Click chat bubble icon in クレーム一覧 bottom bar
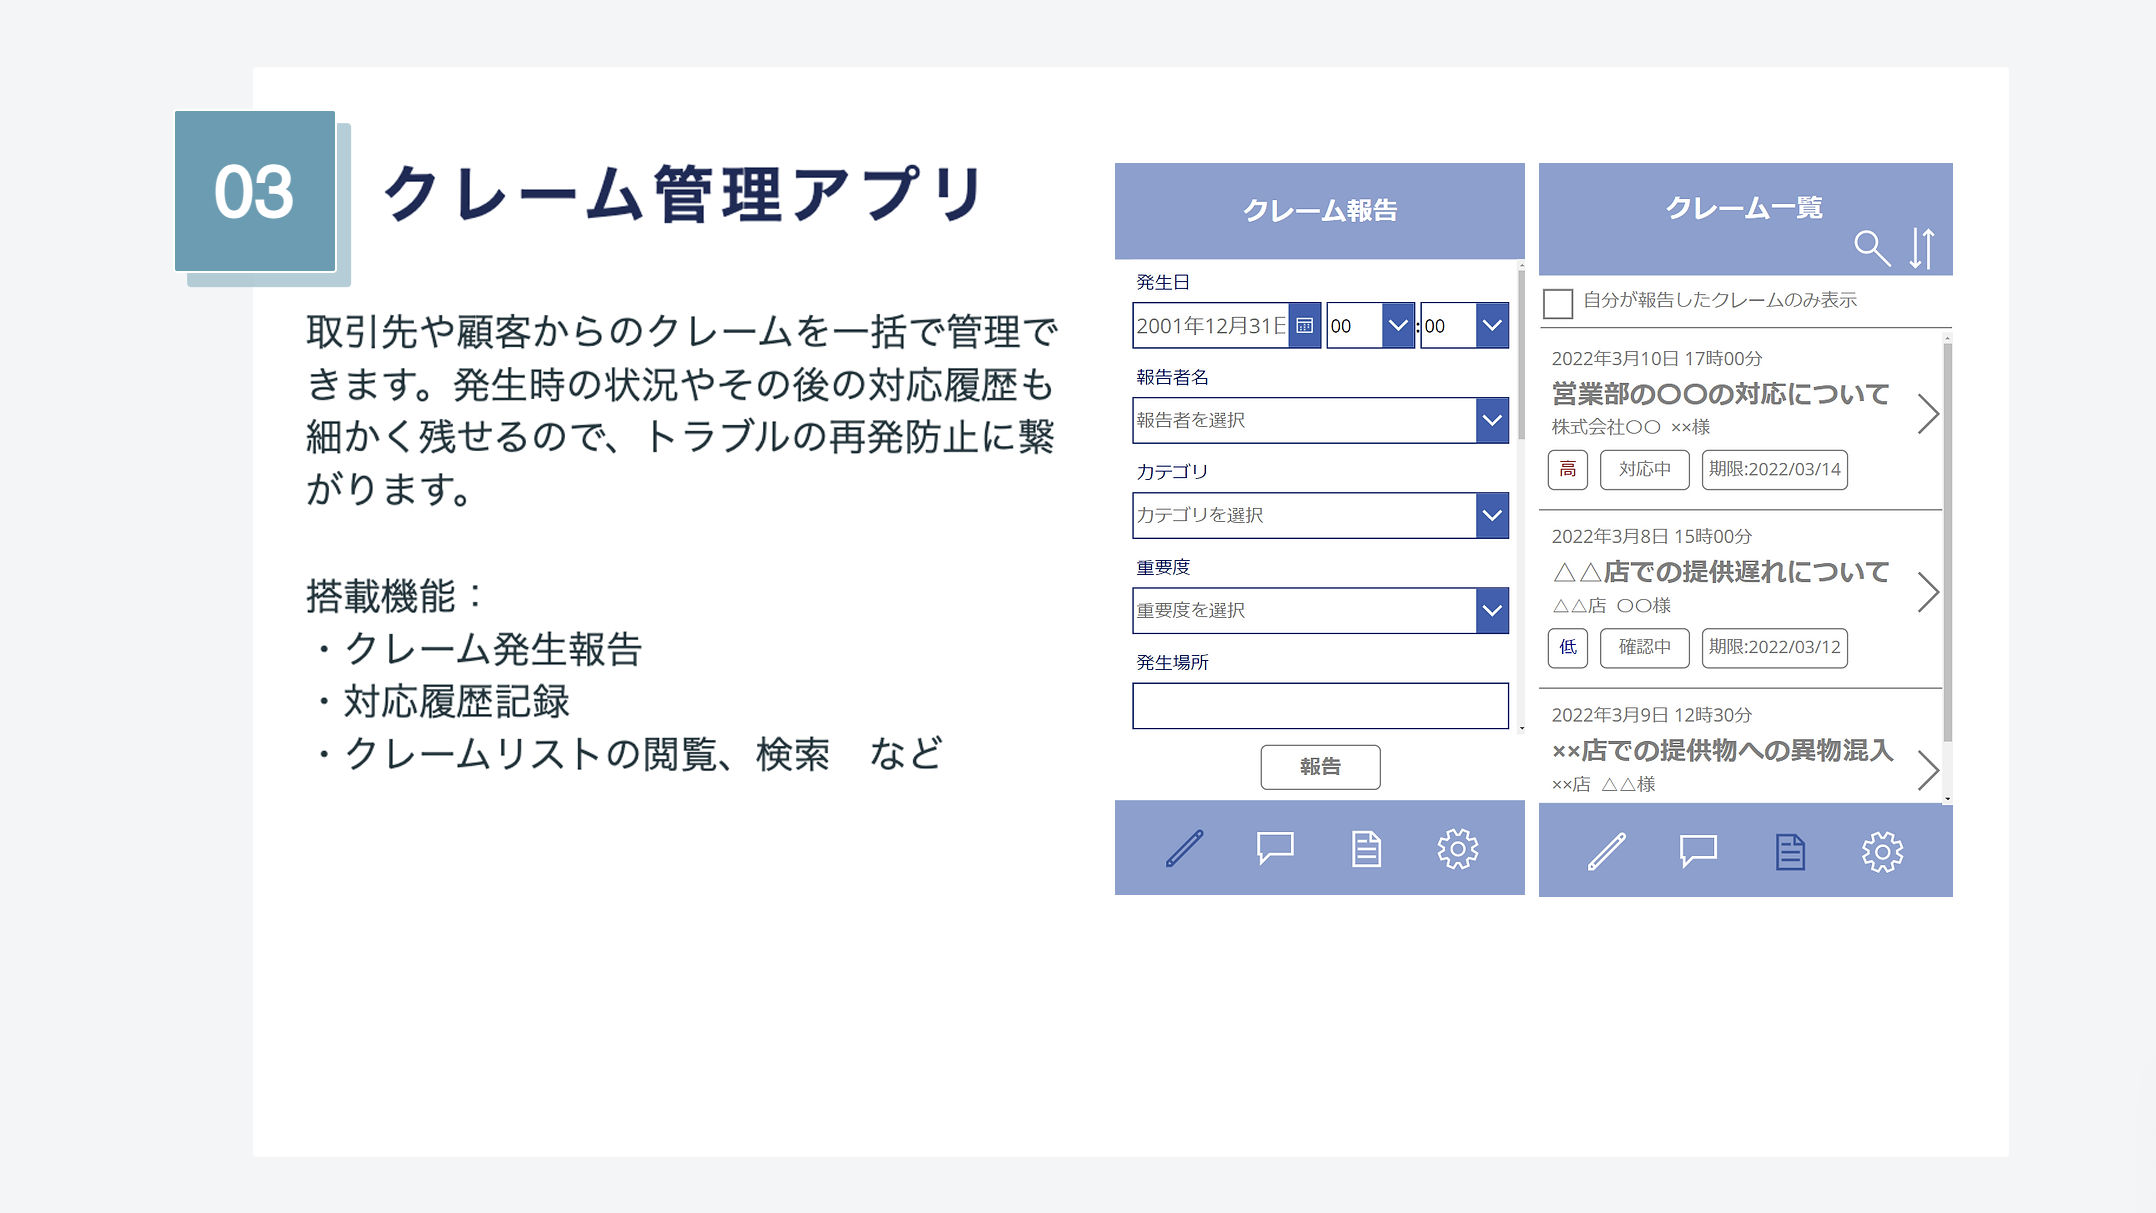2156x1213 pixels. pyautogui.click(x=1698, y=851)
